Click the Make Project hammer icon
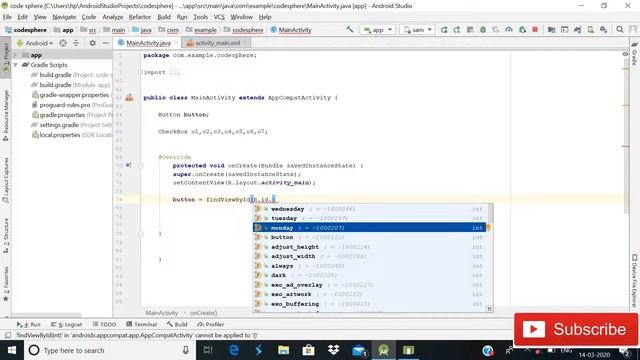The image size is (640, 360). click(x=350, y=29)
